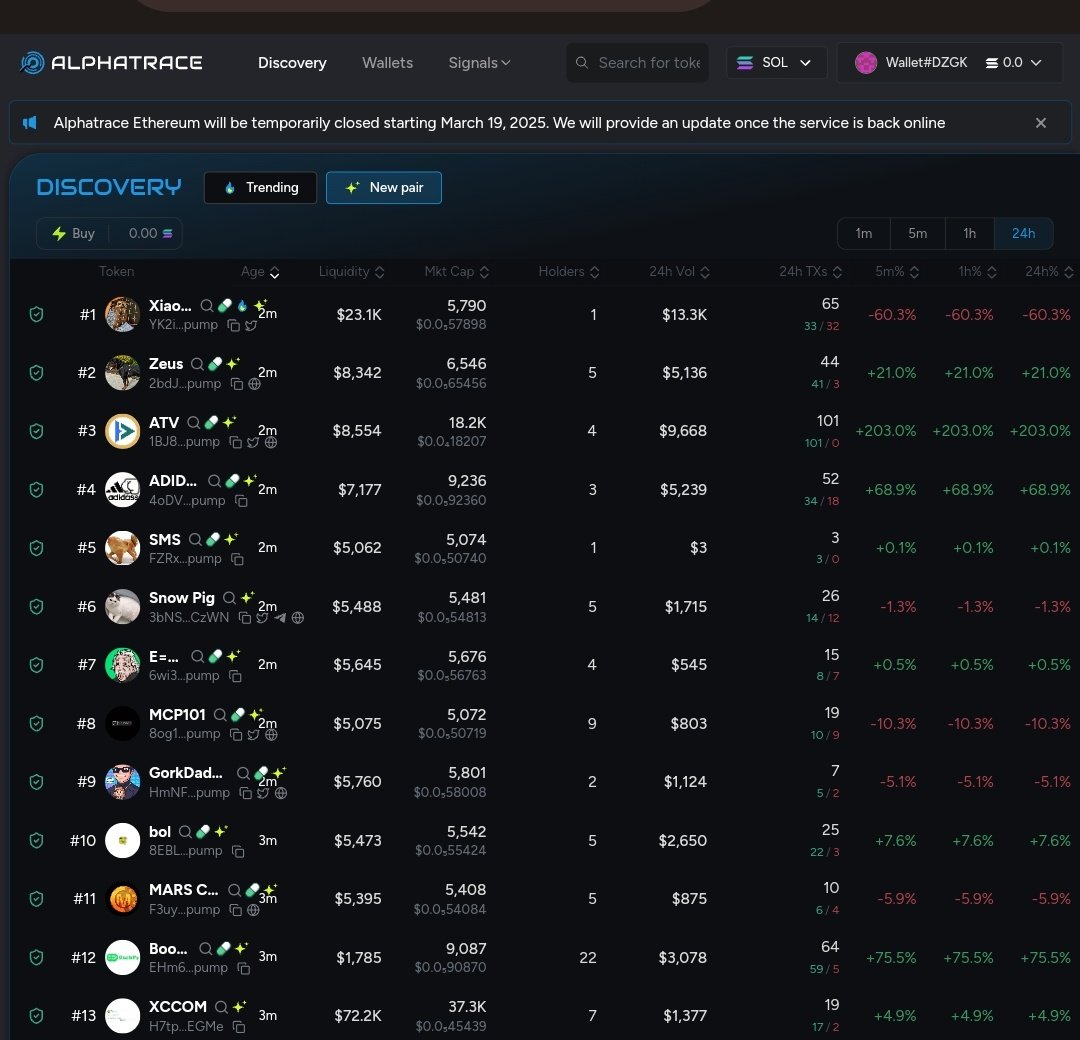Viewport: 1080px width, 1040px height.
Task: Open the Snow Pig token name link
Action: pyautogui.click(x=182, y=598)
